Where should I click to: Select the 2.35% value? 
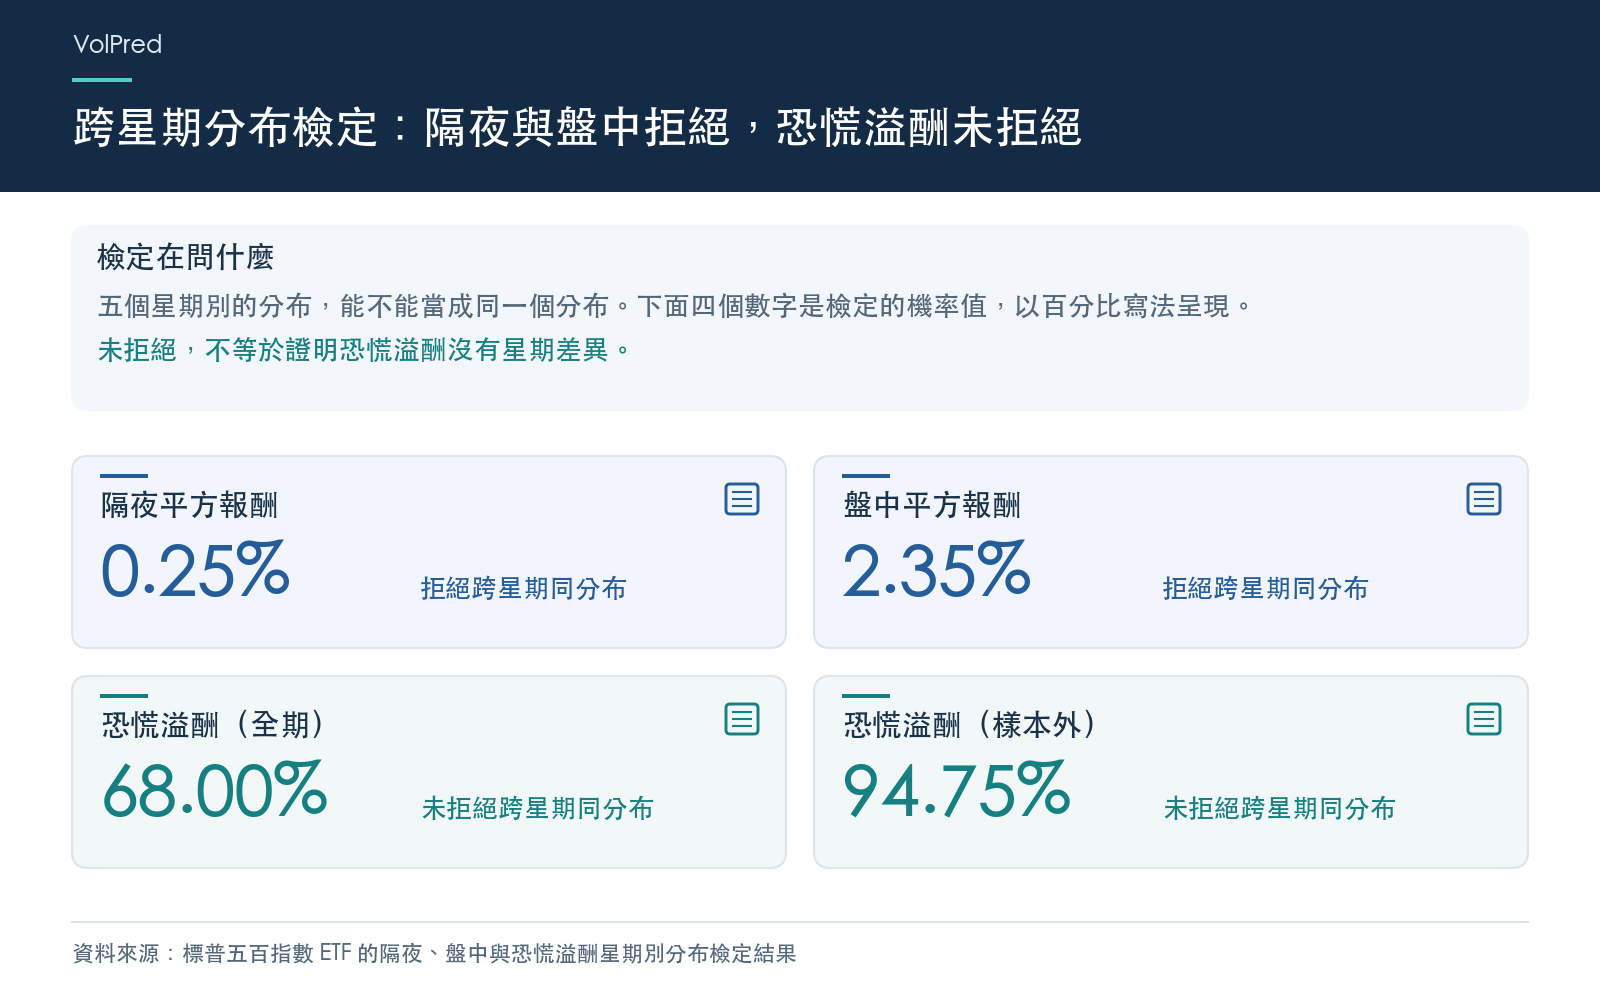point(937,570)
